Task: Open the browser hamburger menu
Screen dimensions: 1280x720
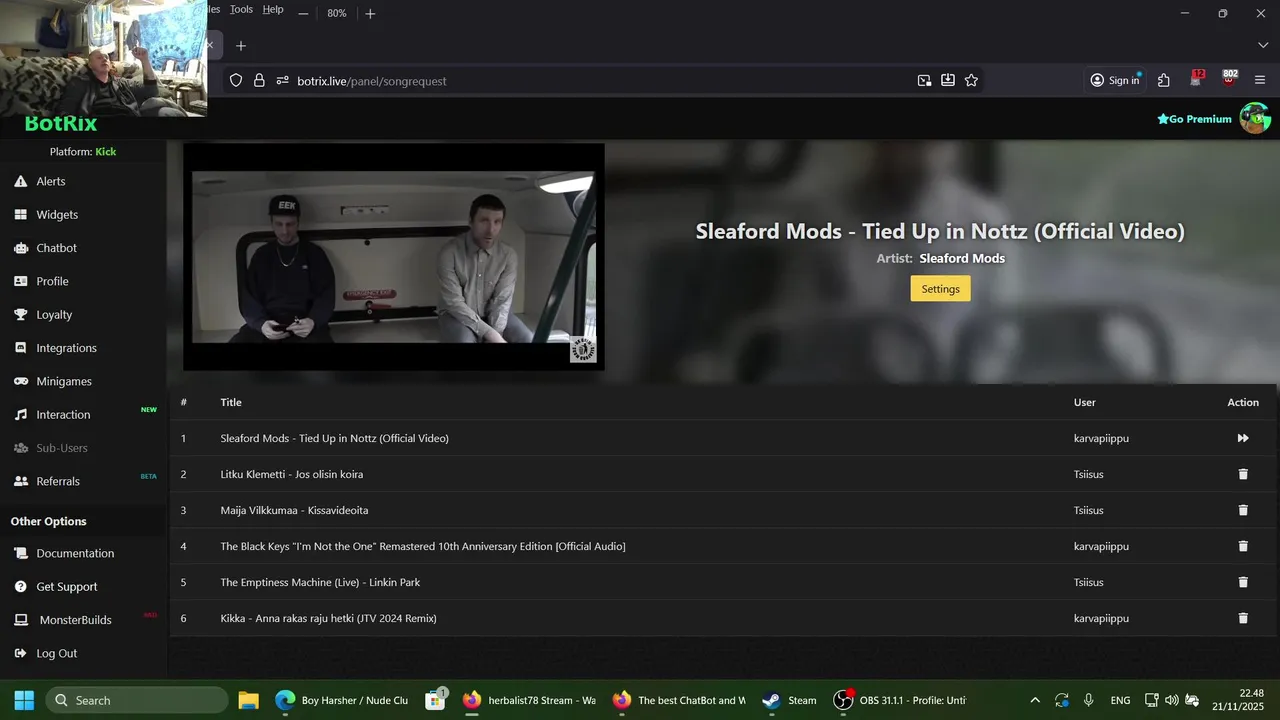Action: coord(1260,80)
